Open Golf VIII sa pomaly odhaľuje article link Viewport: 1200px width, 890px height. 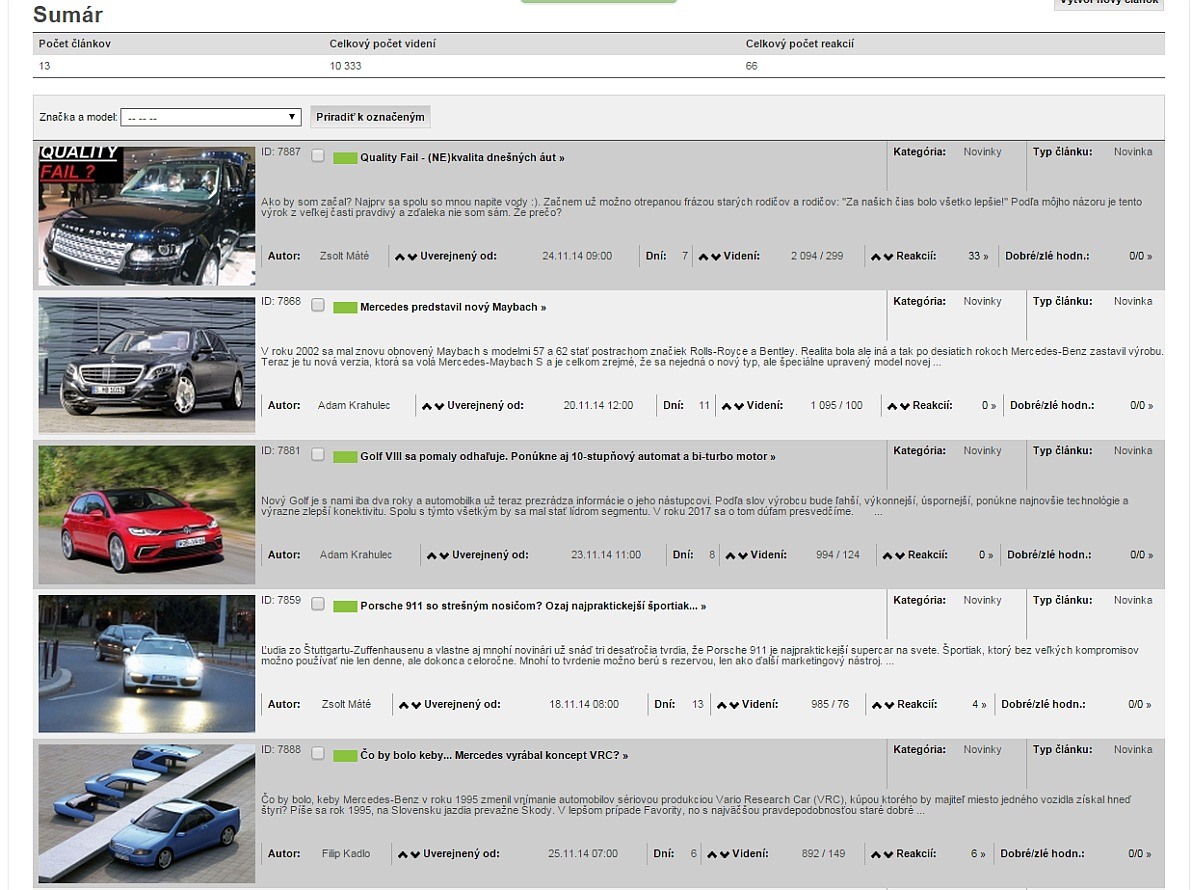(567, 457)
